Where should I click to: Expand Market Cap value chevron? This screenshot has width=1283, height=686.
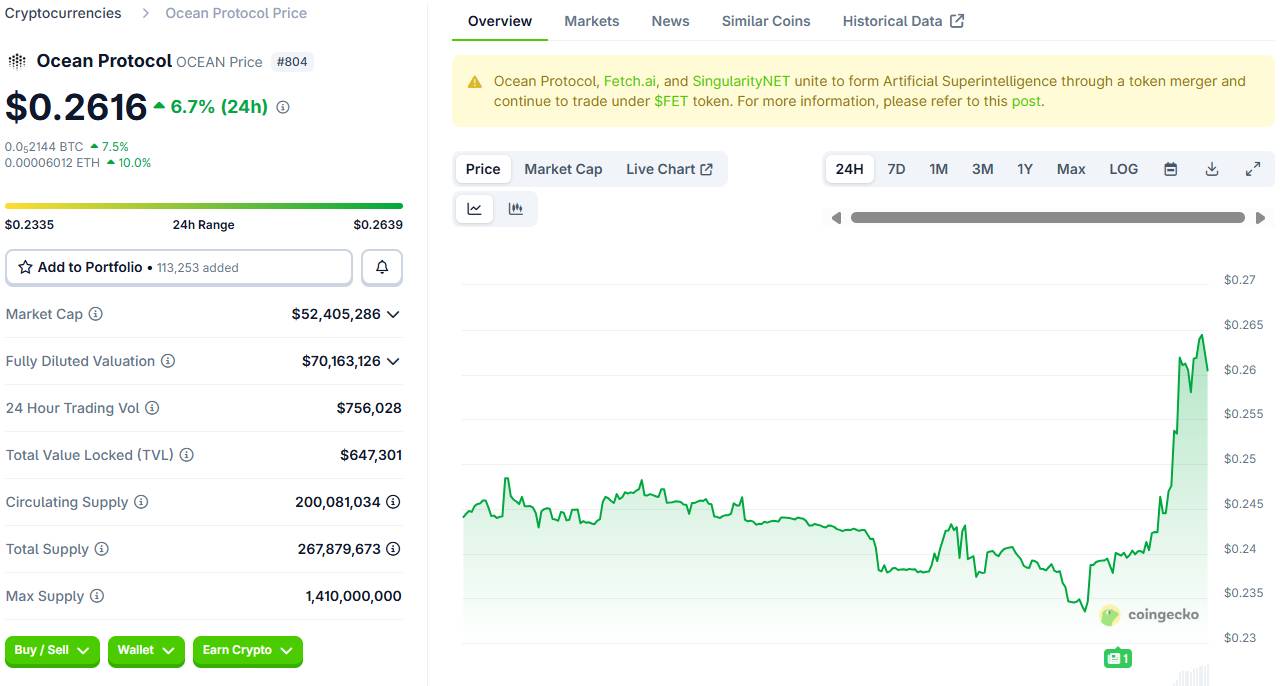click(393, 314)
